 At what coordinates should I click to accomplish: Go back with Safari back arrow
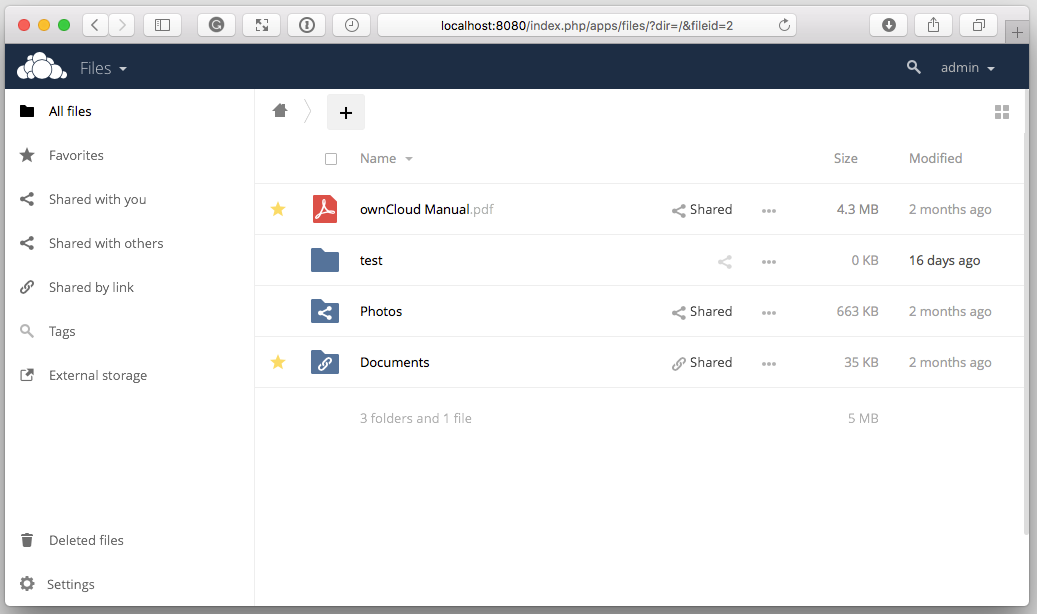point(95,25)
